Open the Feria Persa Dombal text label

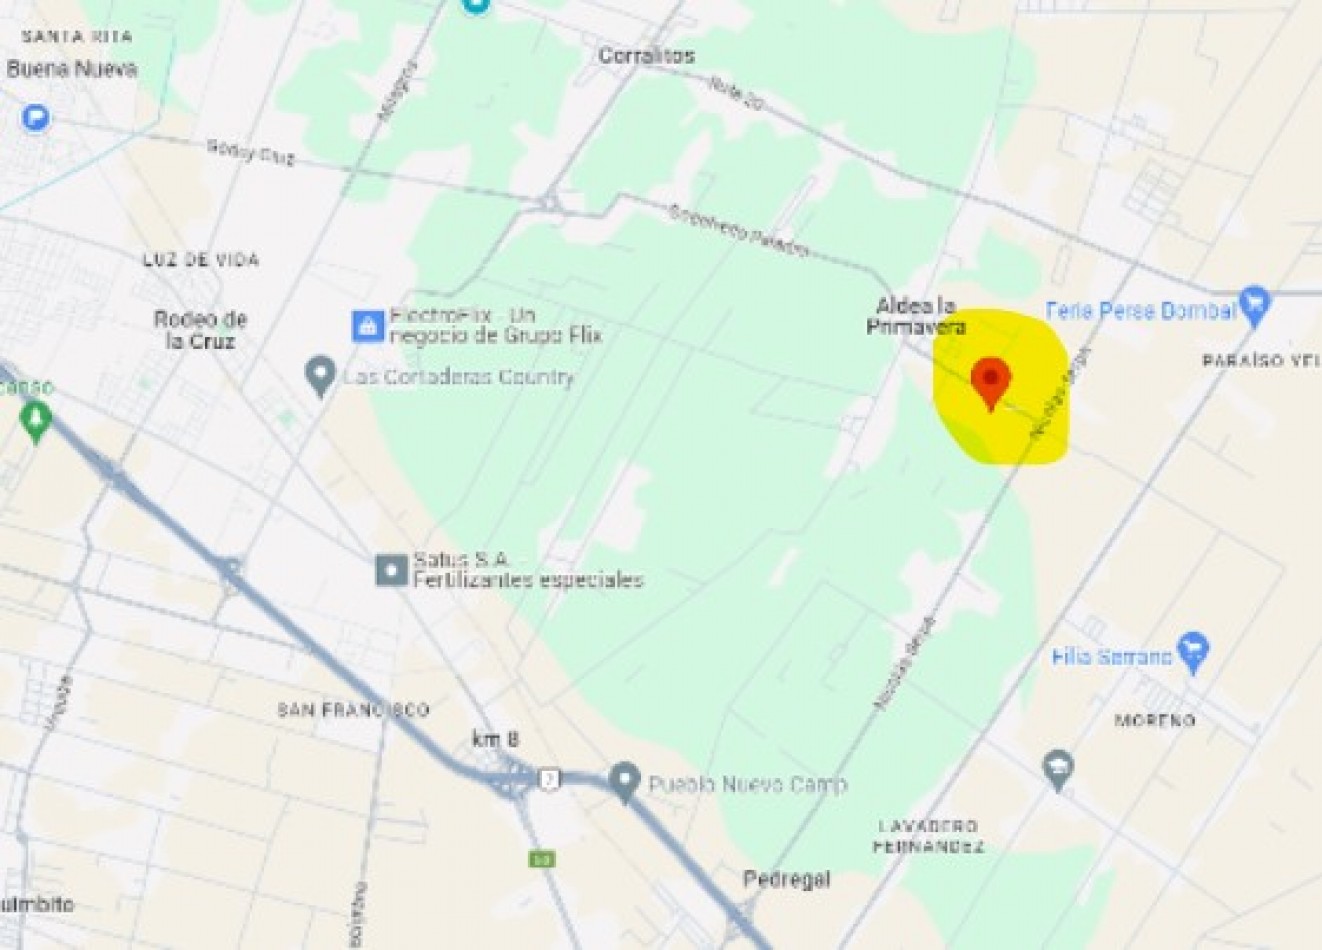tap(1140, 311)
